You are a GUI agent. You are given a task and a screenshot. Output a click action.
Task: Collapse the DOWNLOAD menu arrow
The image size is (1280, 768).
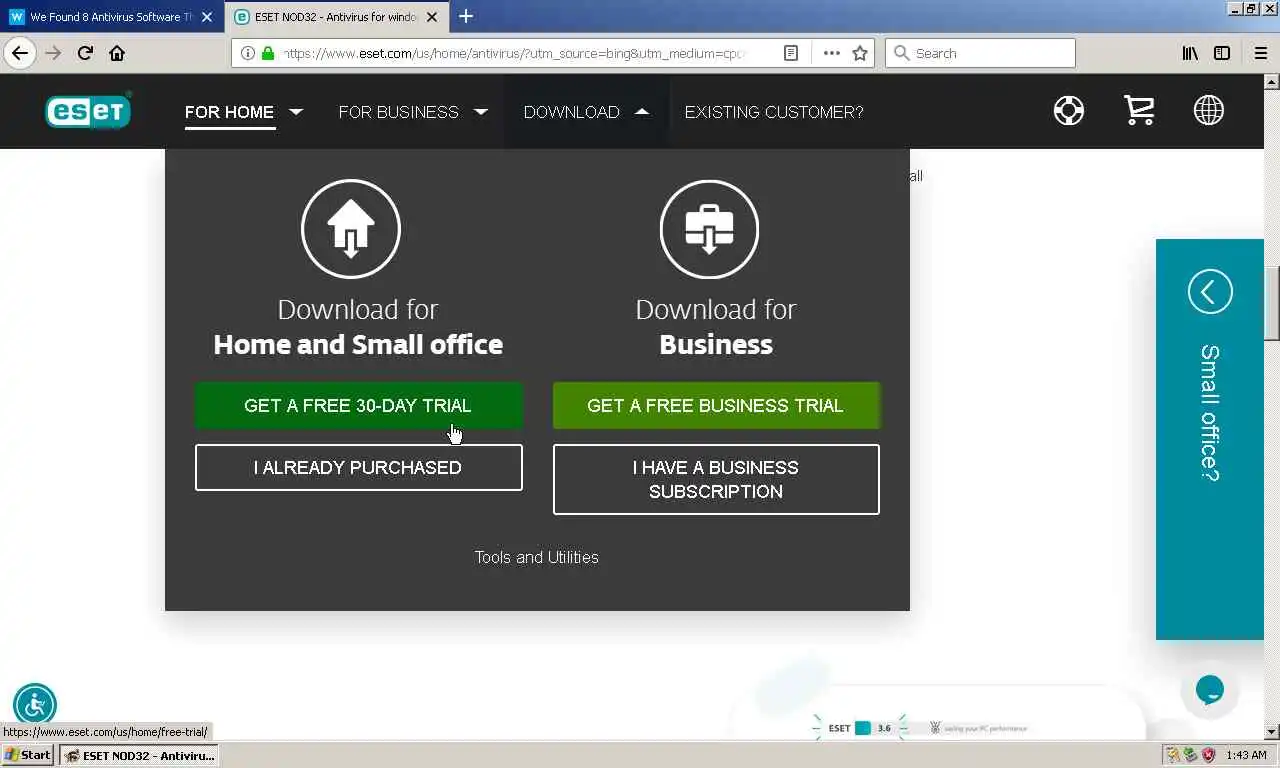pos(642,111)
